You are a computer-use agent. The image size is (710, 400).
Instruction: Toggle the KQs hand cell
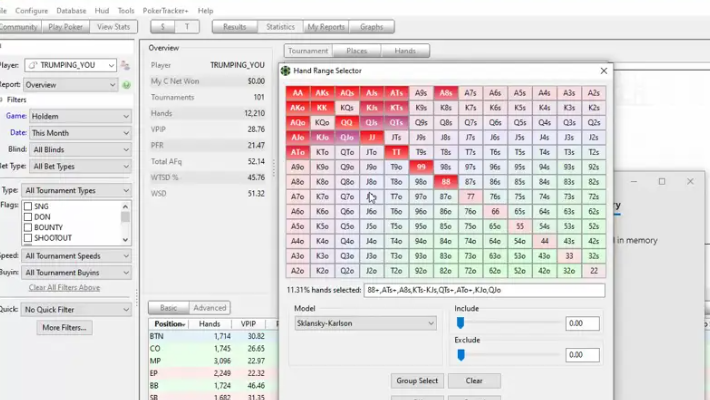[x=347, y=108]
